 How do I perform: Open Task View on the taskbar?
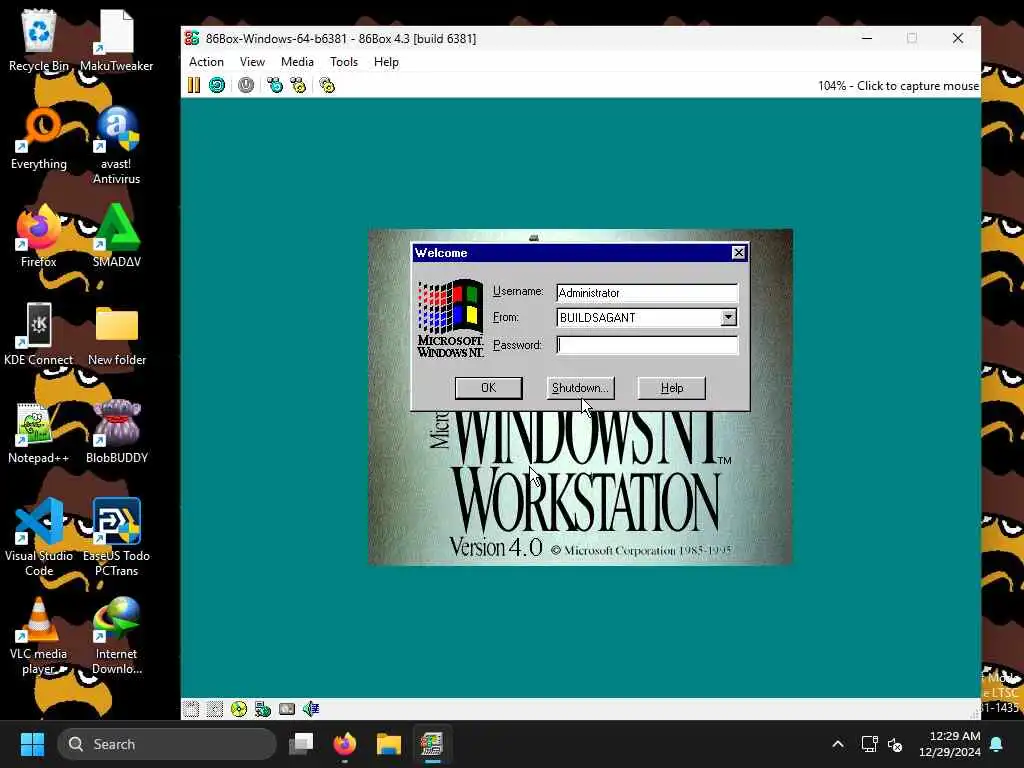[x=301, y=744]
